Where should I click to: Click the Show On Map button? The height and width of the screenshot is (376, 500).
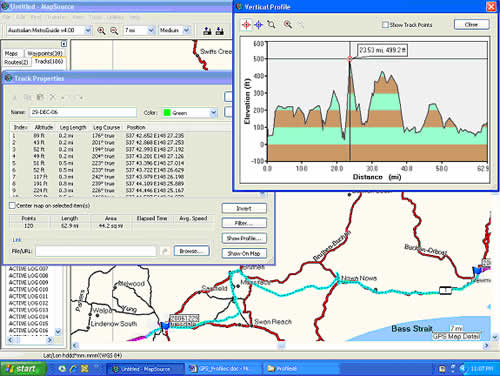click(244, 253)
